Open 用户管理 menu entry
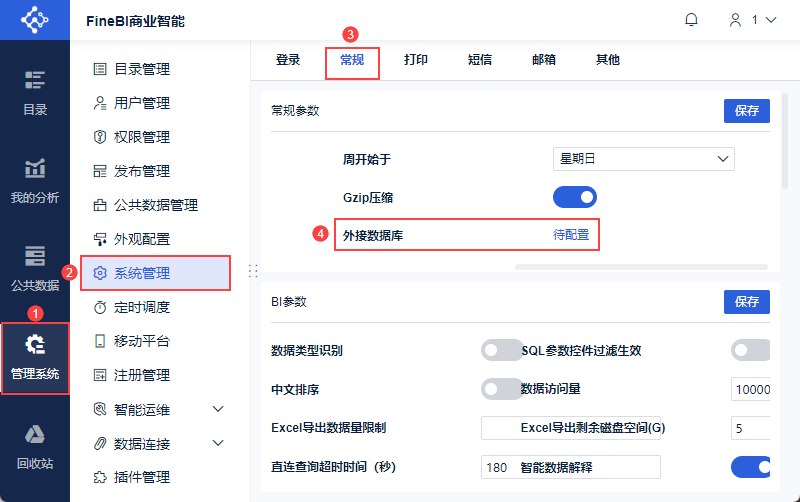This screenshot has width=800, height=502. click(x=141, y=103)
